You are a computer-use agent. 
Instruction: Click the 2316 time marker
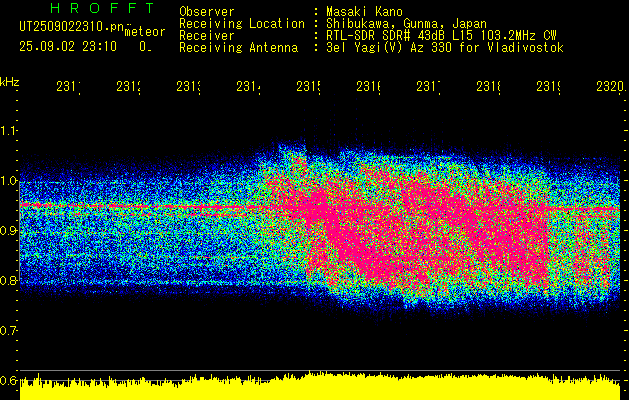(x=368, y=87)
